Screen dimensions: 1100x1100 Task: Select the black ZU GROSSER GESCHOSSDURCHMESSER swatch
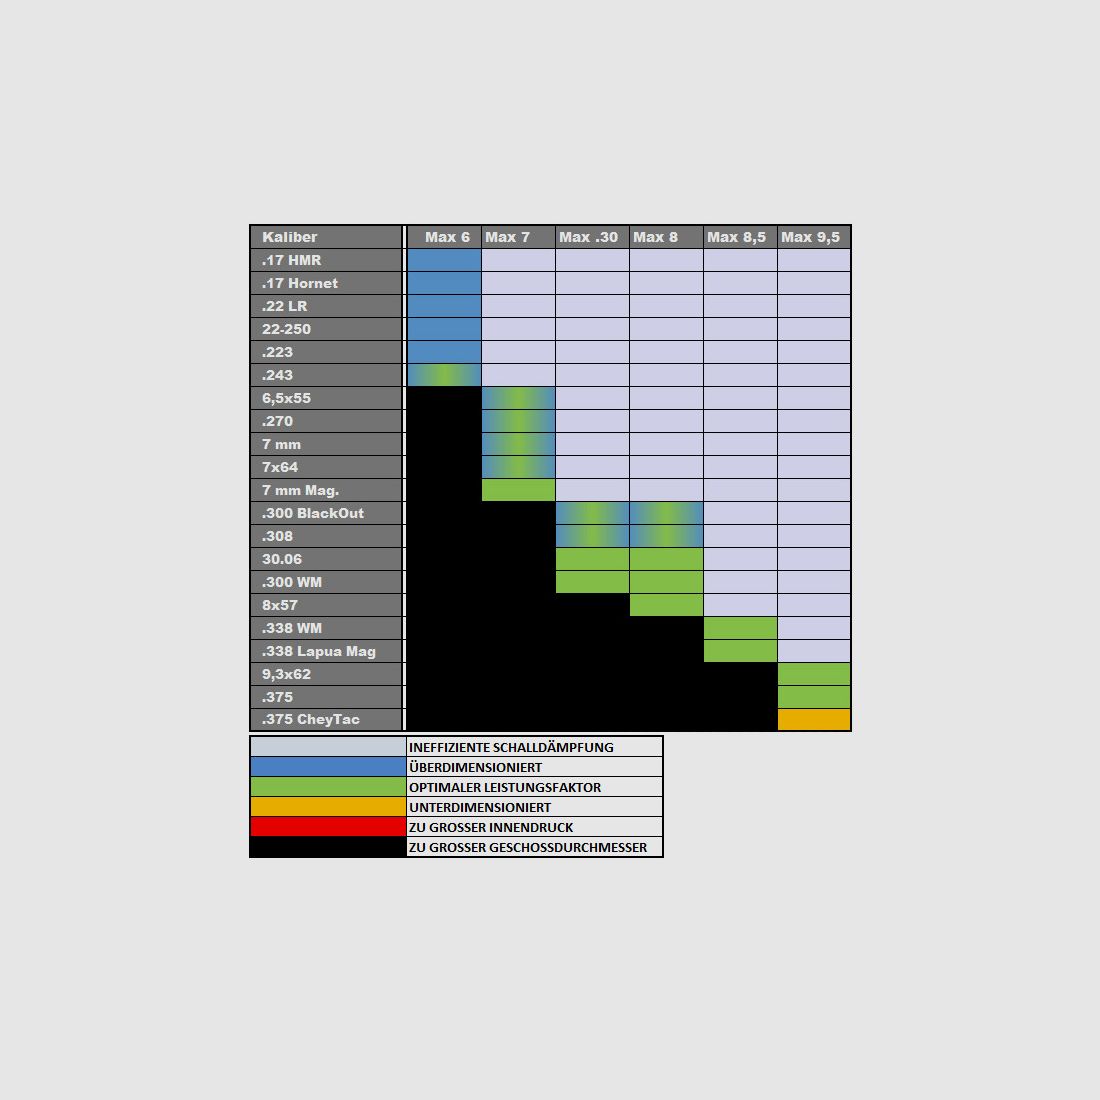click(x=328, y=847)
